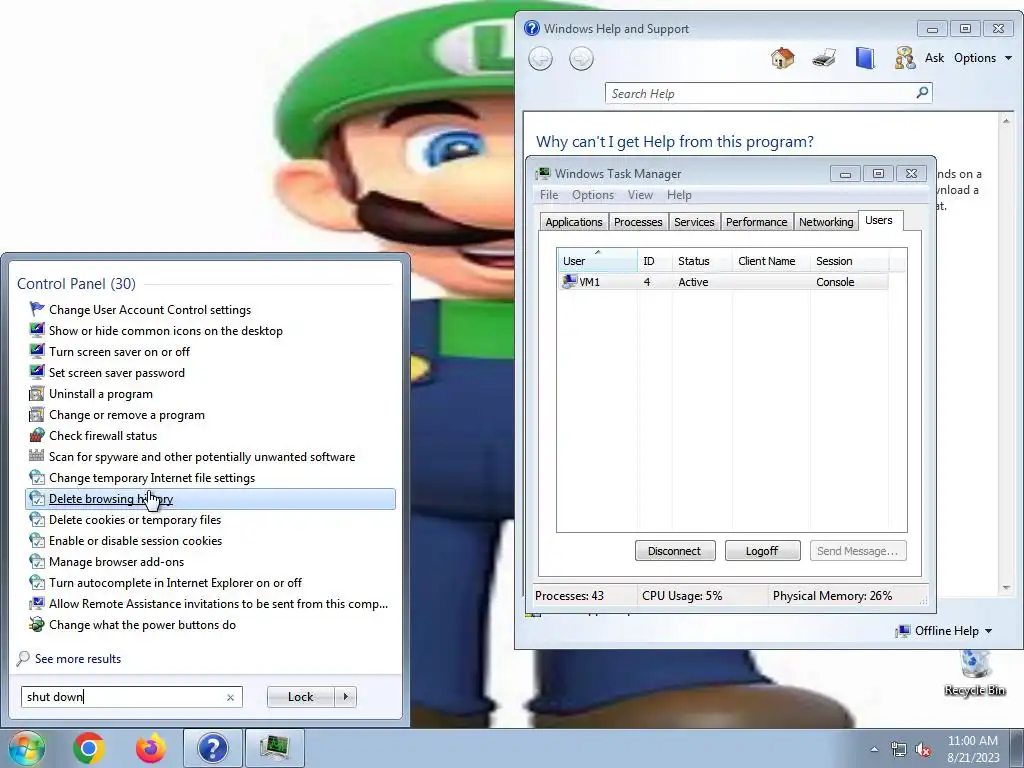Open Recycle Bin on the desktop
Viewport: 1024px width, 768px height.
click(975, 673)
